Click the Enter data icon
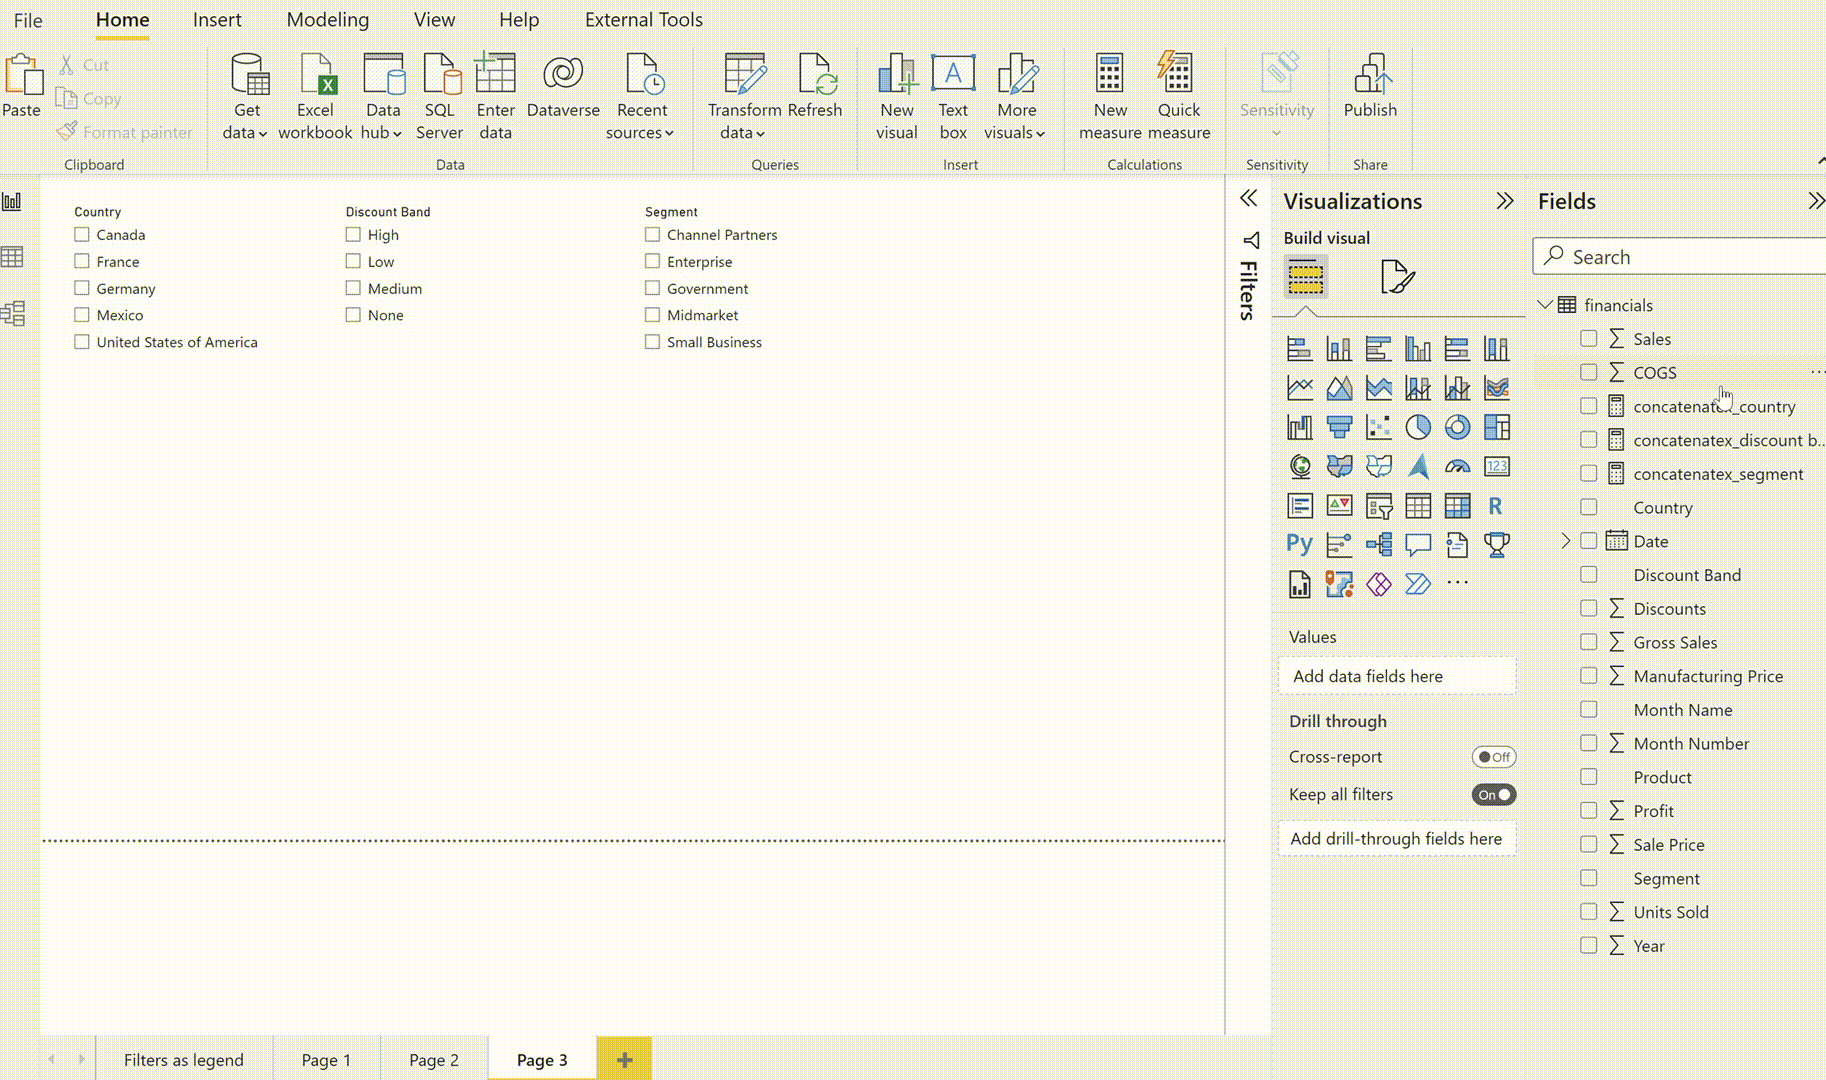Screen dimensions: 1826x1080 pyautogui.click(x=495, y=74)
